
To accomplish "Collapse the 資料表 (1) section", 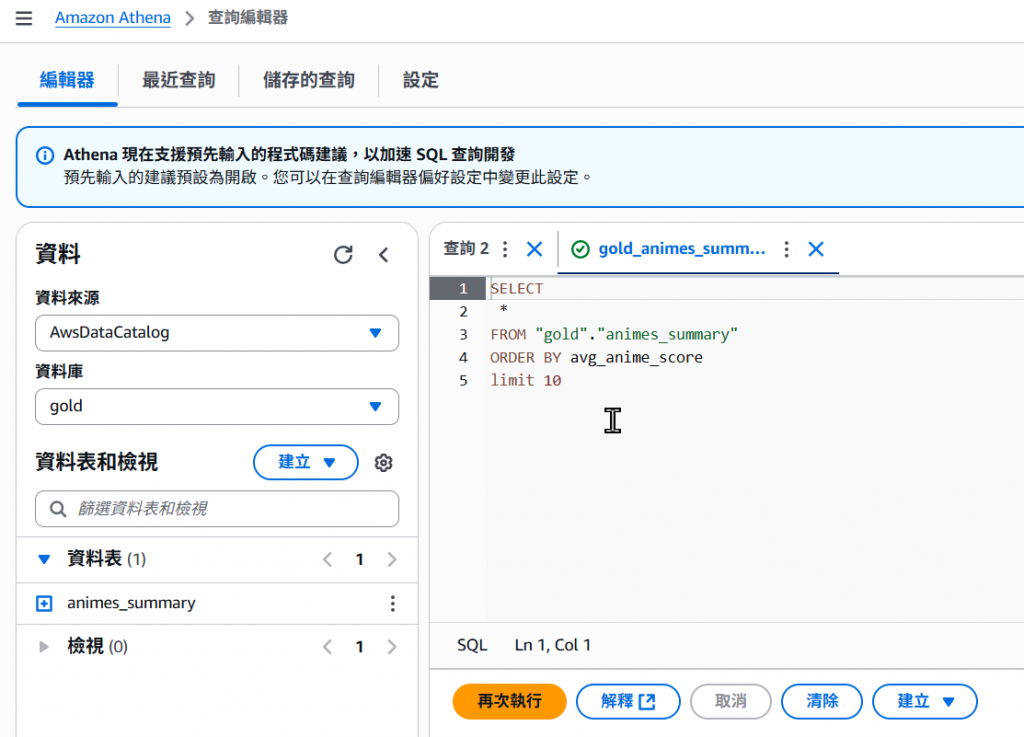I will (x=44, y=559).
